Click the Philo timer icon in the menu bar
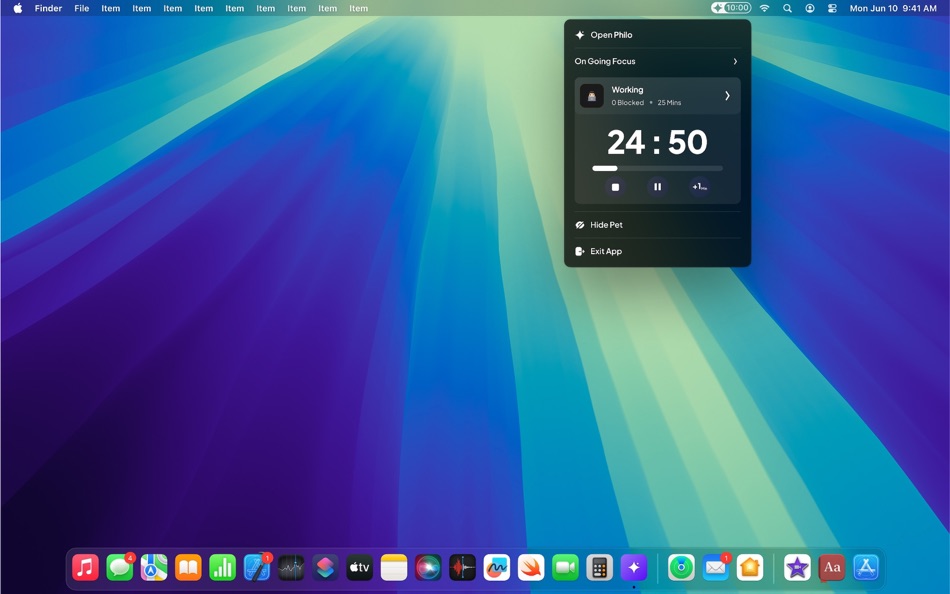The image size is (950, 594). (x=728, y=8)
